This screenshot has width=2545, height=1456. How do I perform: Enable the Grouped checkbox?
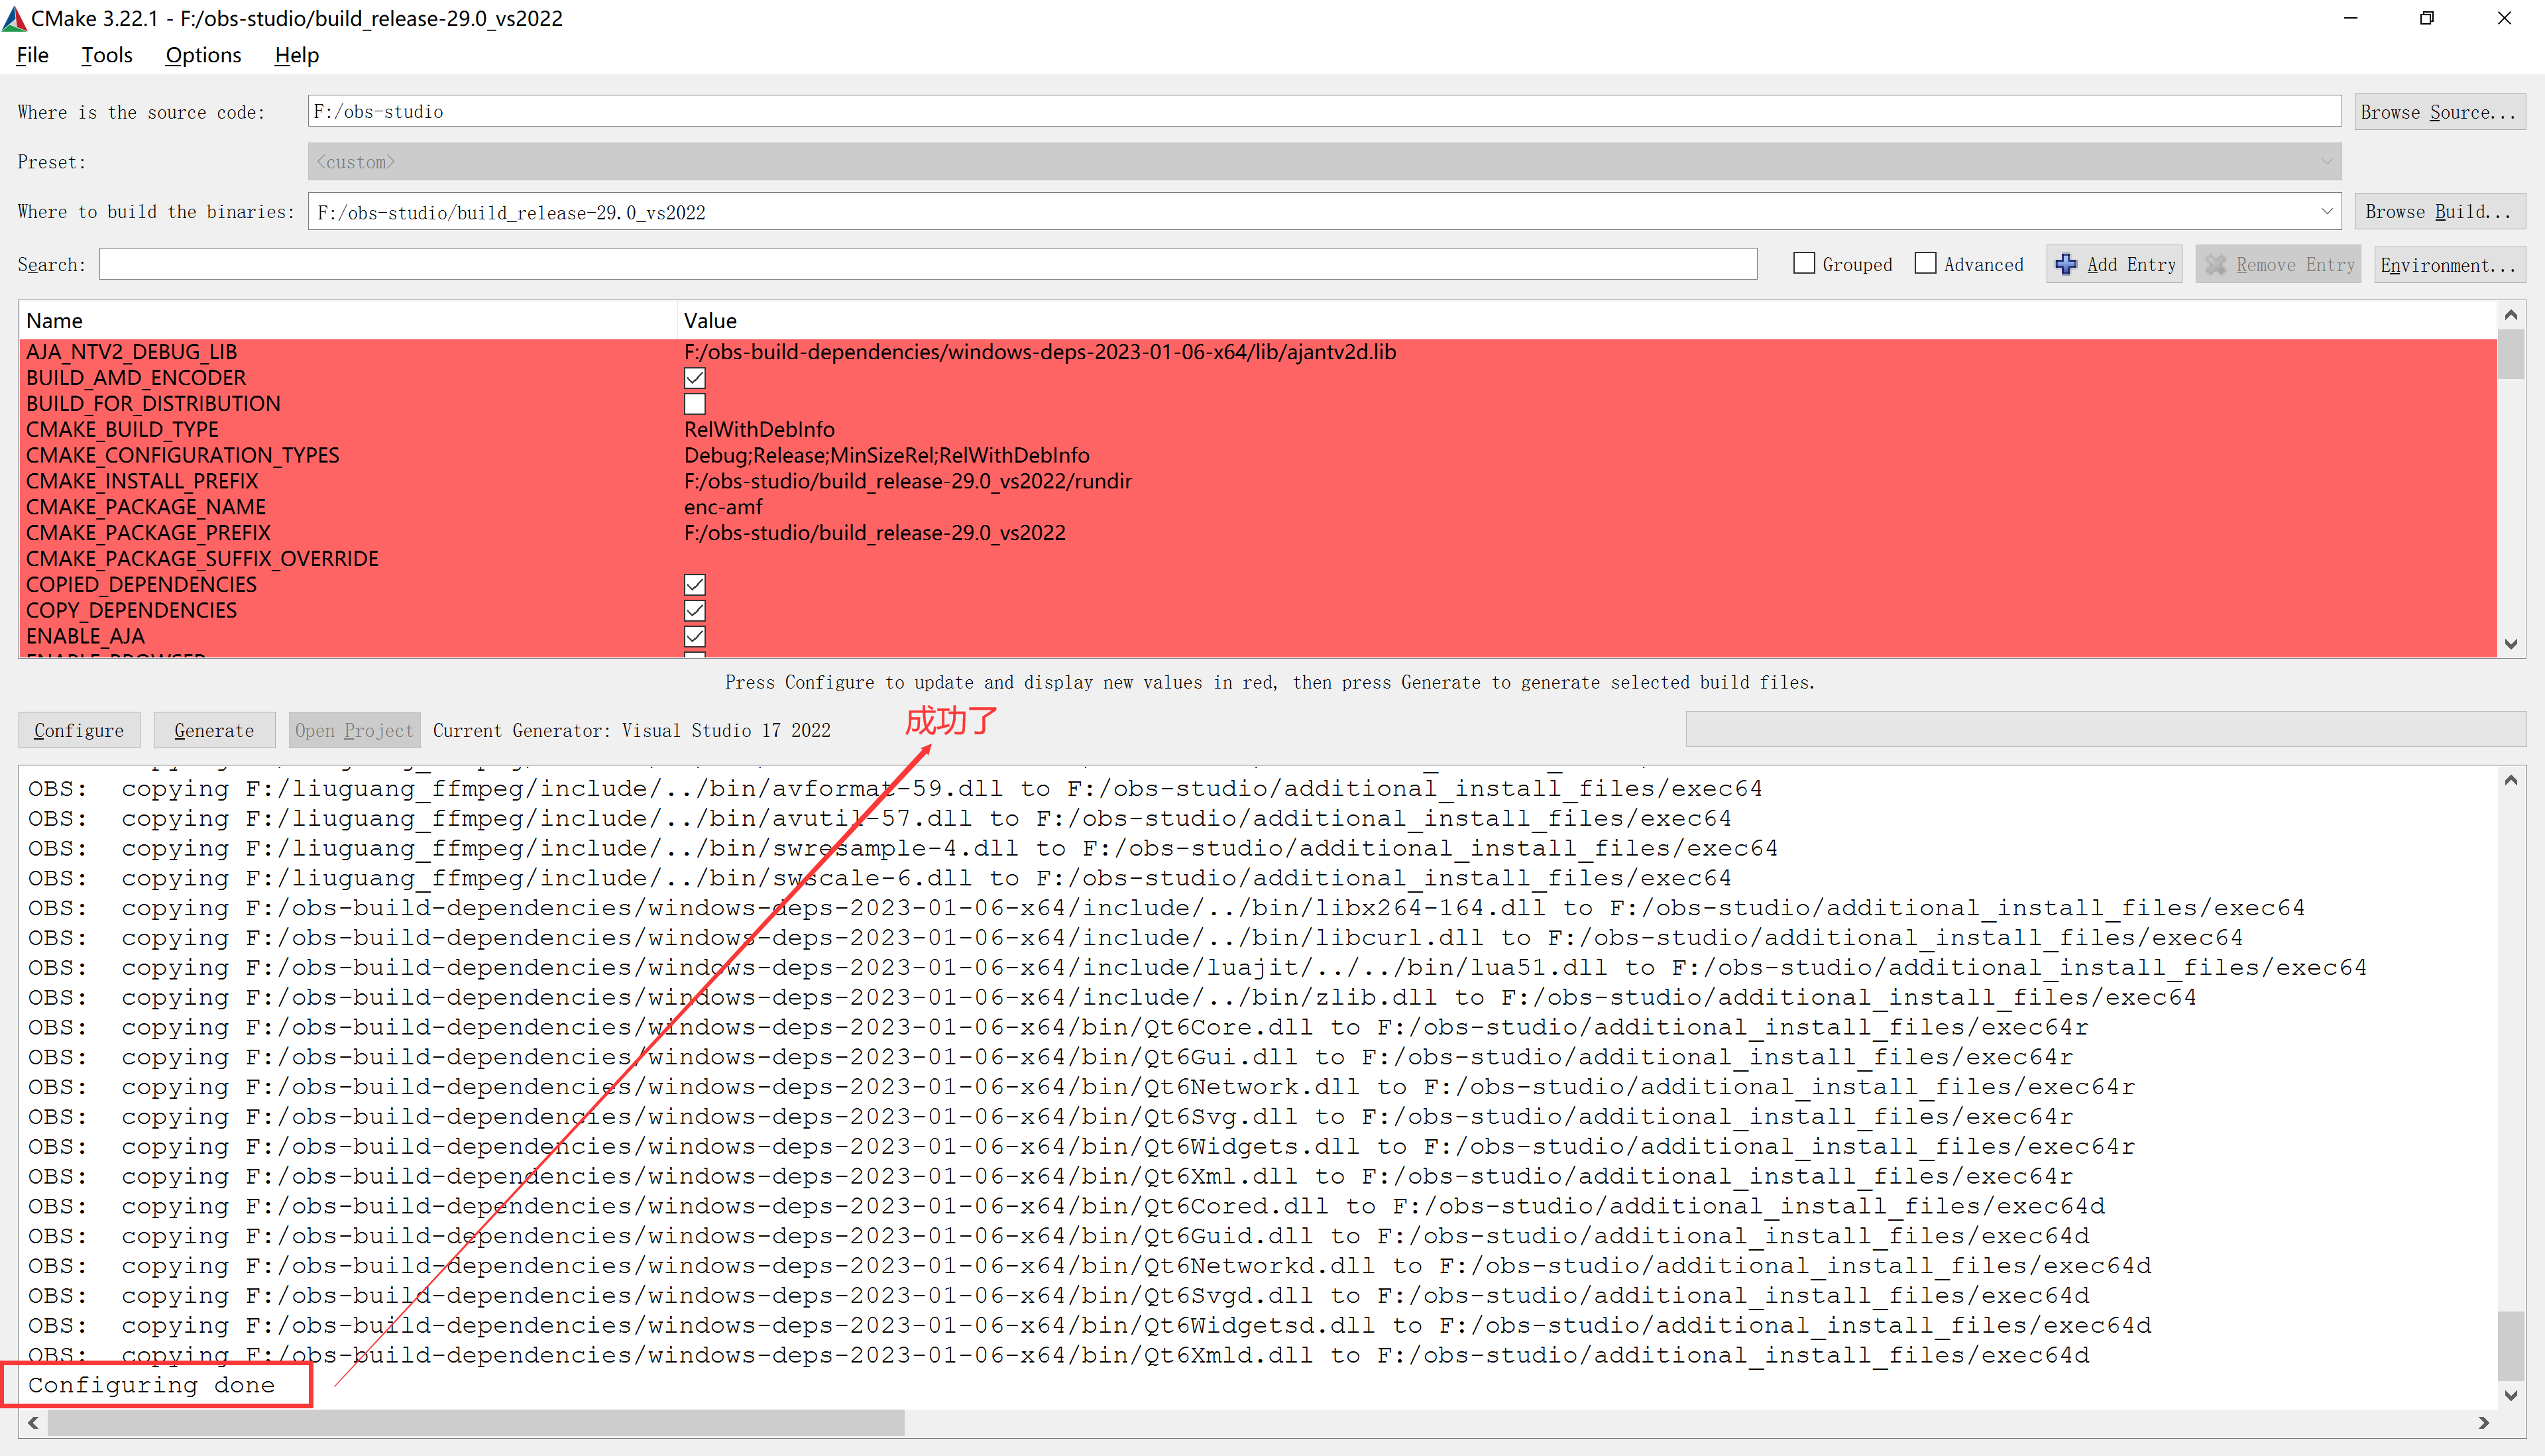[1804, 264]
